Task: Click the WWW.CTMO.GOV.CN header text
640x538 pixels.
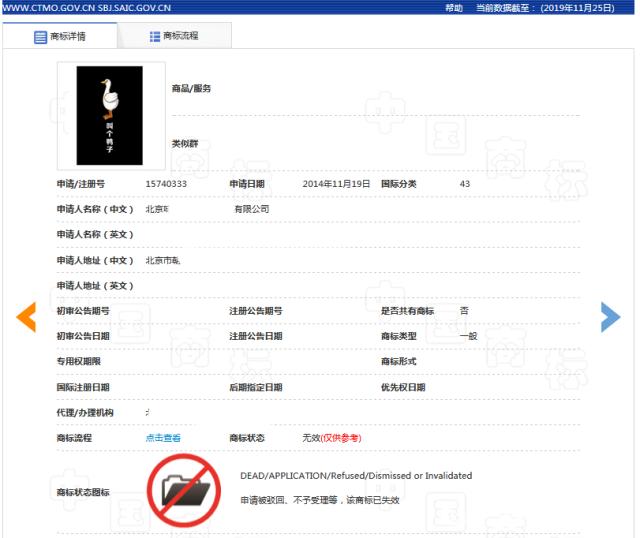Action: click(87, 8)
